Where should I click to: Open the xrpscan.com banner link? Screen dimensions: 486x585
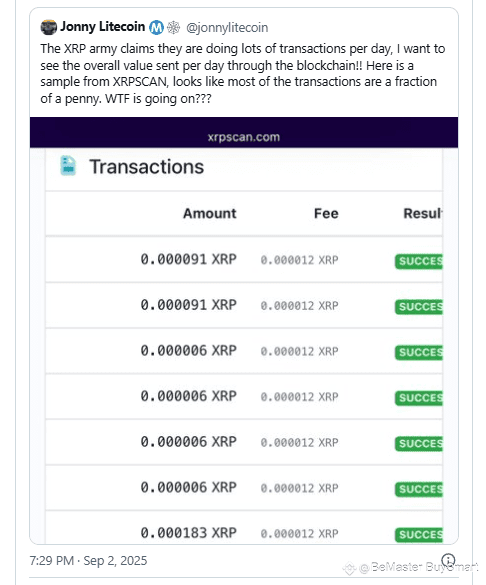click(x=244, y=137)
